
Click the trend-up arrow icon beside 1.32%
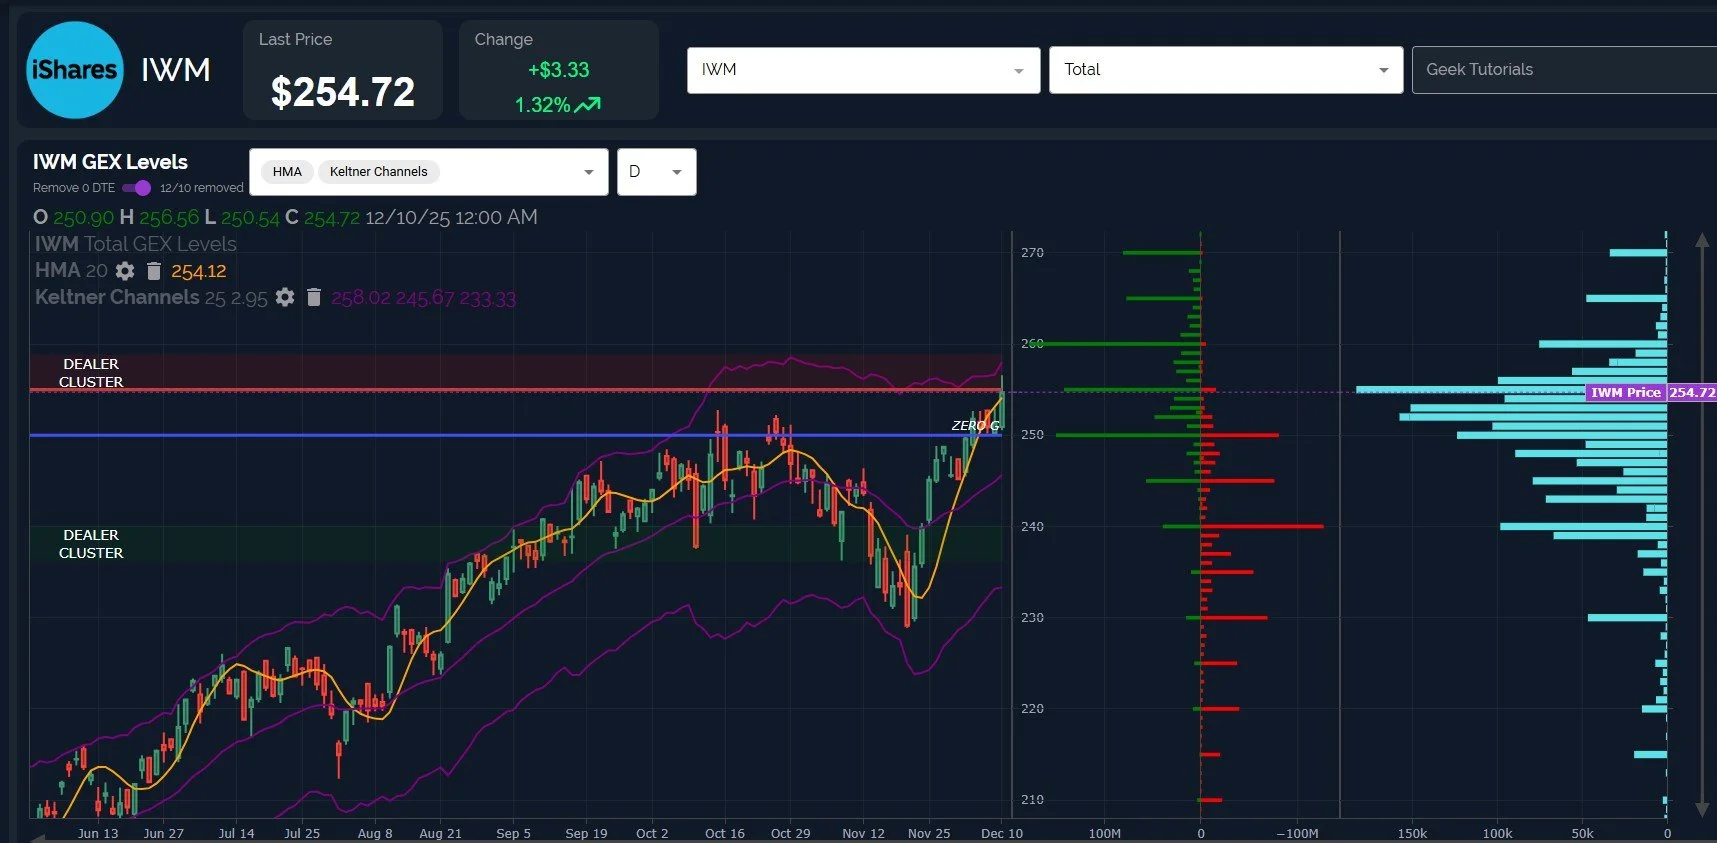click(588, 104)
